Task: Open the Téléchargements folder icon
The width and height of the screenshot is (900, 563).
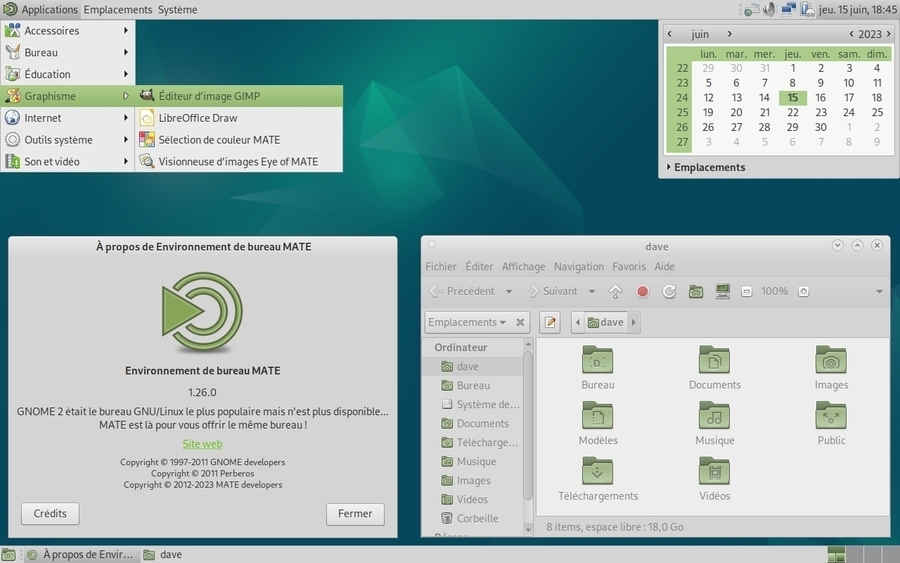Action: tap(598, 479)
